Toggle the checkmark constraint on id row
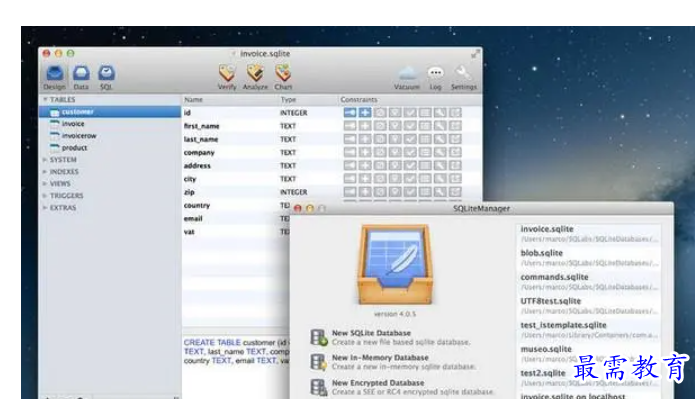The image size is (695, 399). coord(410,113)
